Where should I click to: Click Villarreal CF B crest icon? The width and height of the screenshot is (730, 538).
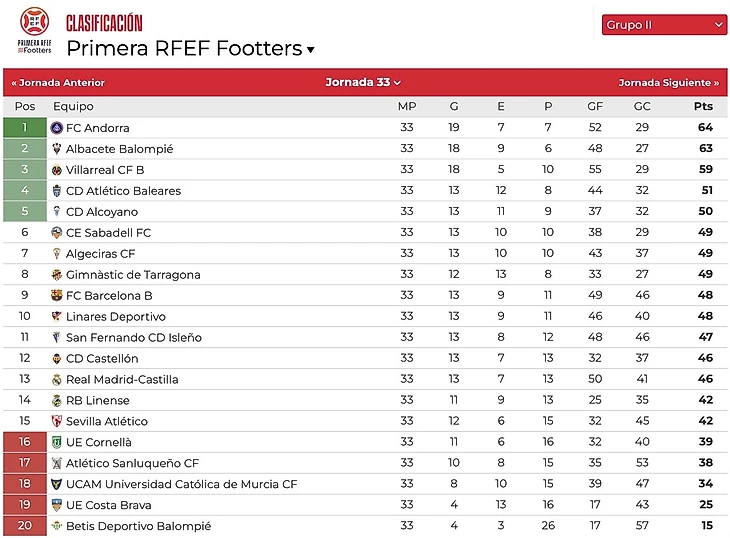click(x=56, y=170)
